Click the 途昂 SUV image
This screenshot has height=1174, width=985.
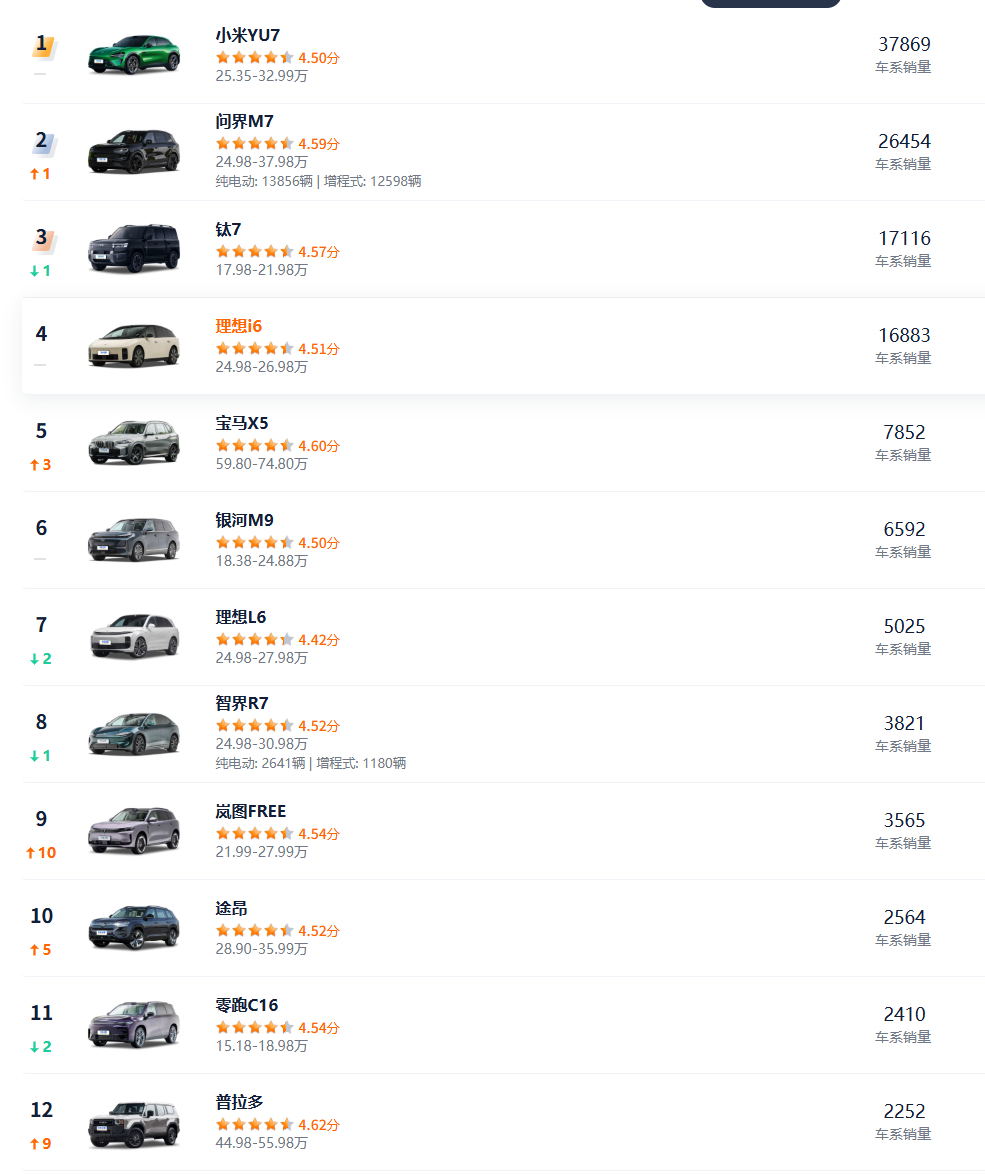(x=133, y=927)
